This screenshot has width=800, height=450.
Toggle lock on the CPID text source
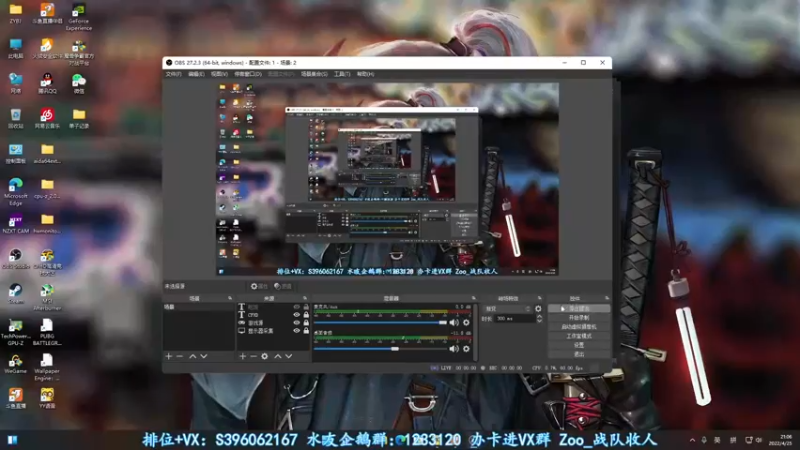306,315
